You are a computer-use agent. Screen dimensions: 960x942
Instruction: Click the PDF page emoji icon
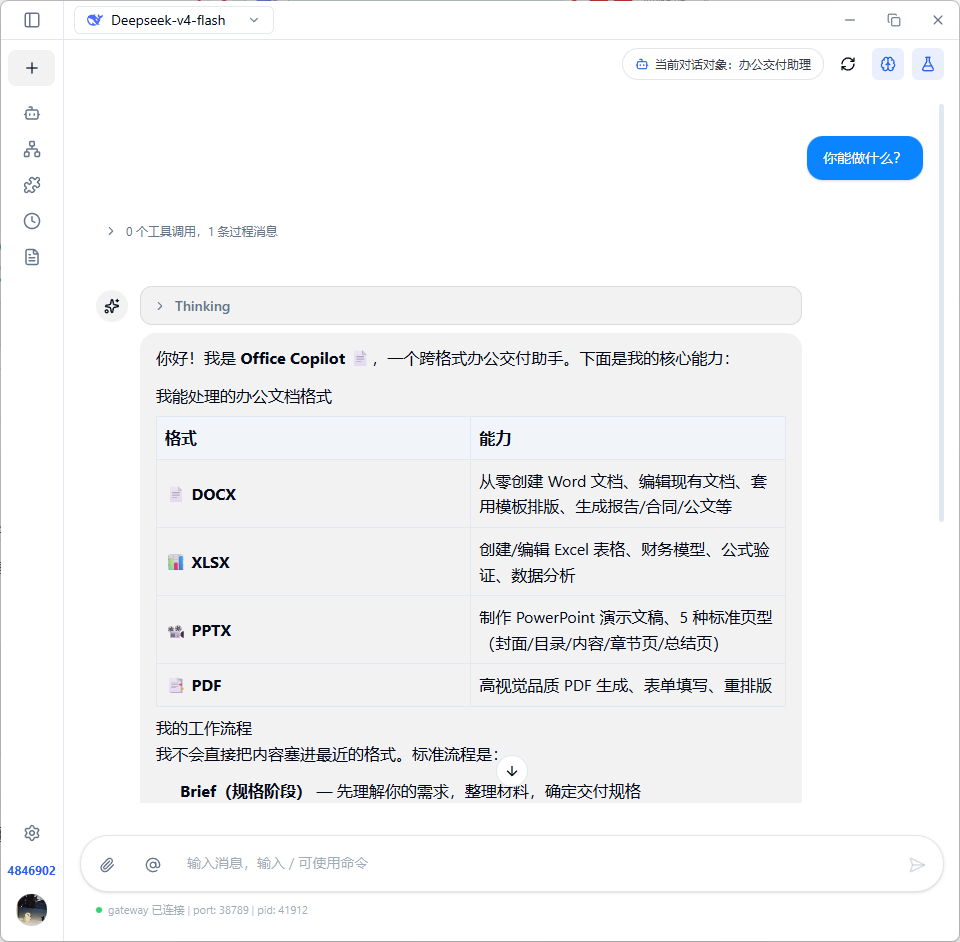pyautogui.click(x=176, y=686)
